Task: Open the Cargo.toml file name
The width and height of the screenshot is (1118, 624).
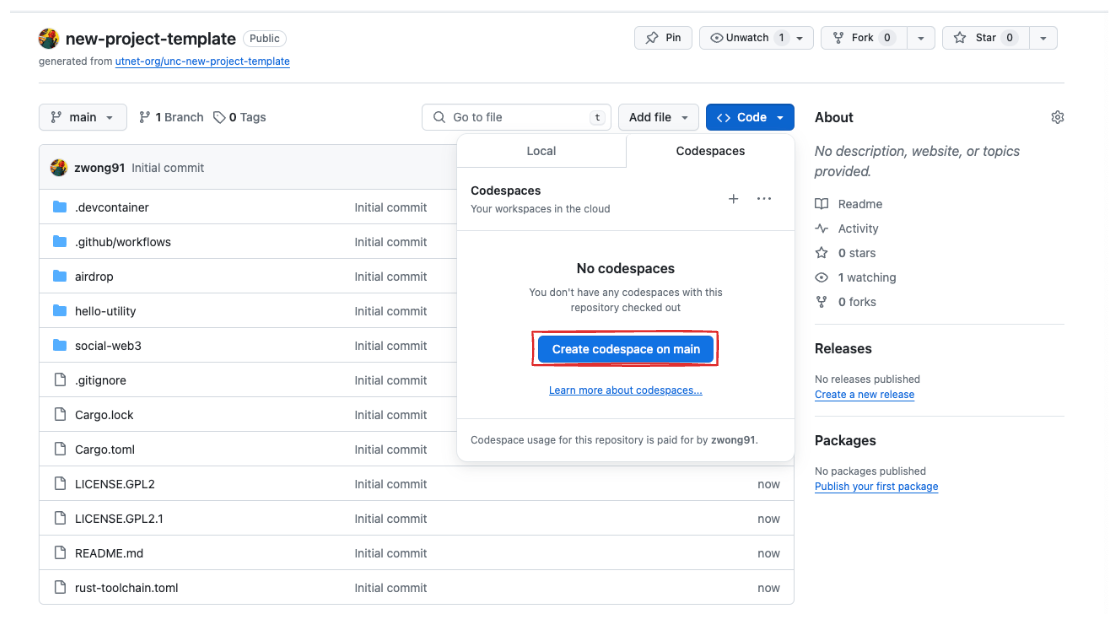Action: [105, 449]
